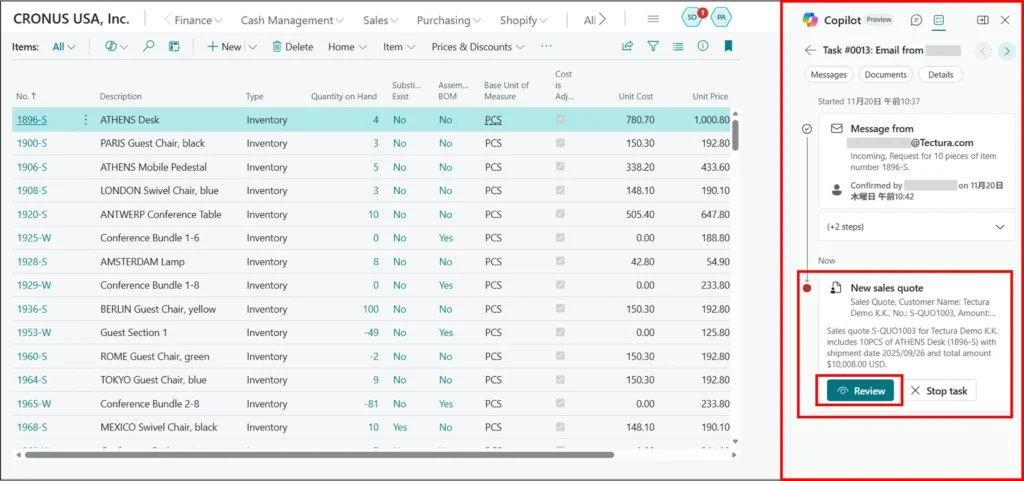Switch to the Documents tab in Copilot
Screen dimensions: 1024x481
pyautogui.click(x=885, y=75)
